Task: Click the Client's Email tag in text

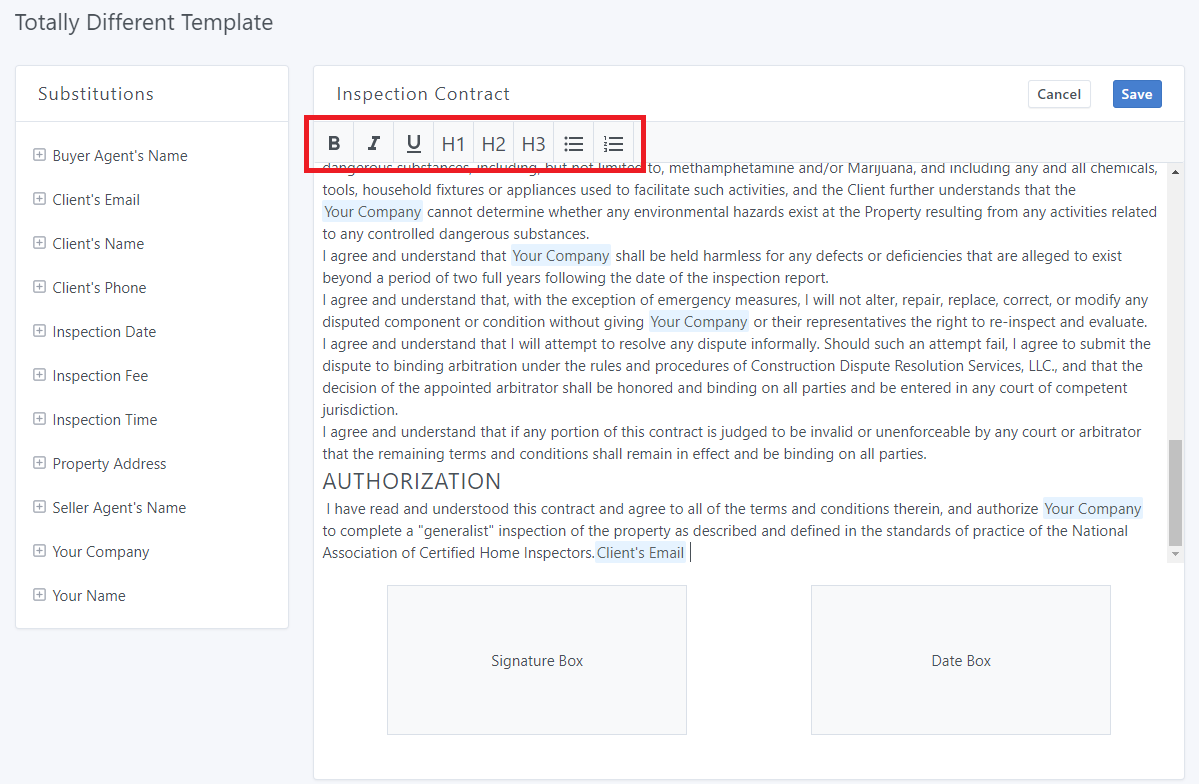Action: [x=640, y=553]
